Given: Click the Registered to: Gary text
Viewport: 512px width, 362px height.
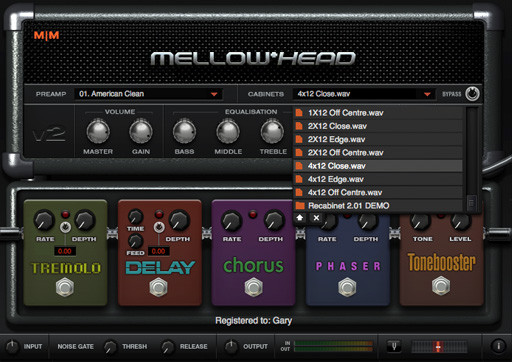Looking at the screenshot, I should click(253, 321).
